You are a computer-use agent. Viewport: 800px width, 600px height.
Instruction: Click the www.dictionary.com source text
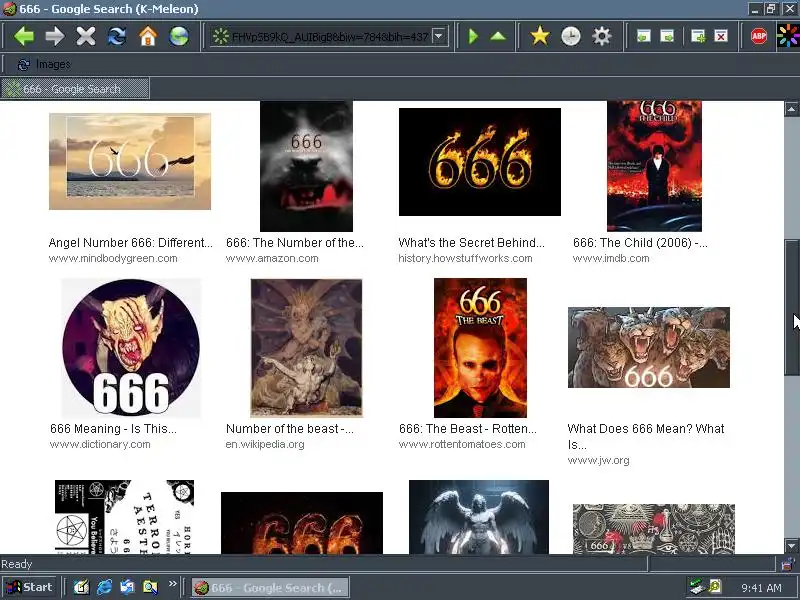click(x=100, y=444)
